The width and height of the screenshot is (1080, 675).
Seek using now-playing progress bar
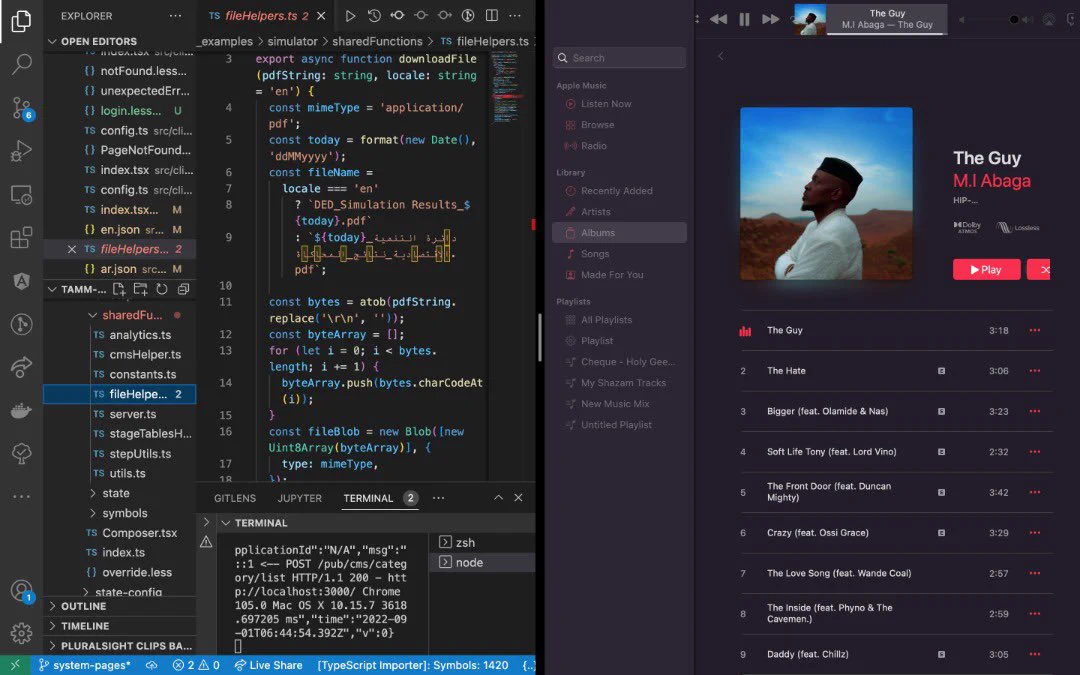click(887, 33)
